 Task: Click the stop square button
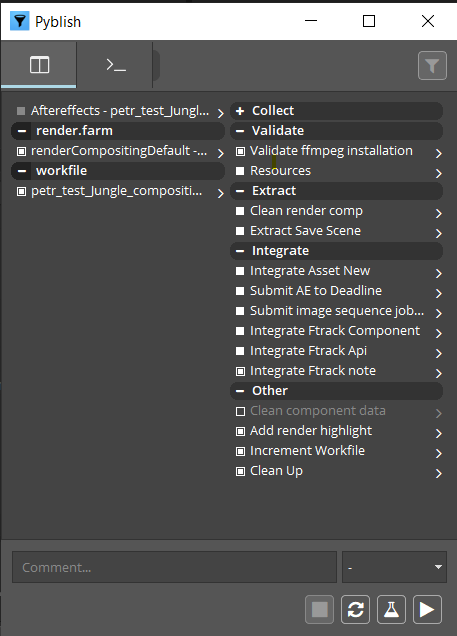point(320,609)
